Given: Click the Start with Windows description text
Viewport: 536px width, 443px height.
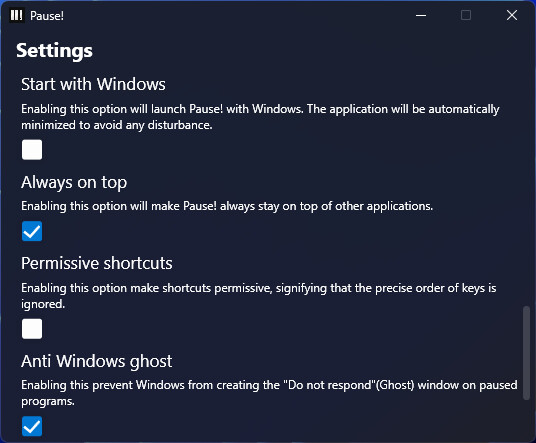Looking at the screenshot, I should tap(260, 117).
